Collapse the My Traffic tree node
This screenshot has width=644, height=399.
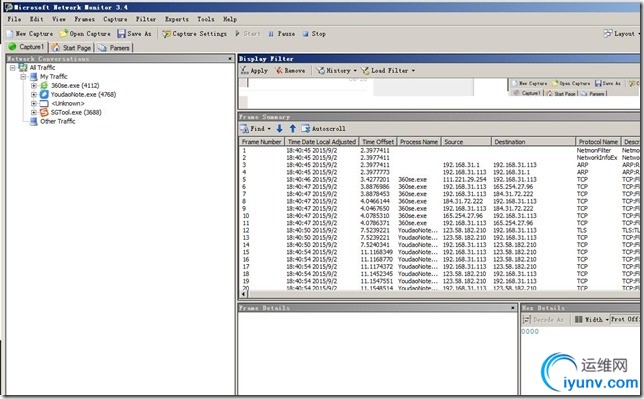coord(24,76)
